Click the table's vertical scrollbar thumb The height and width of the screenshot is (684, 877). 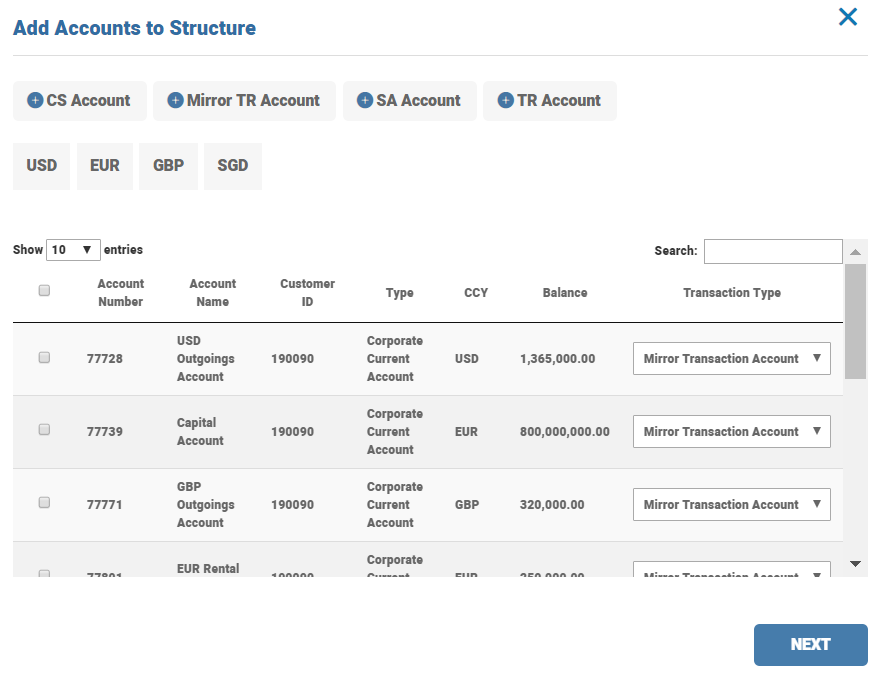point(855,320)
